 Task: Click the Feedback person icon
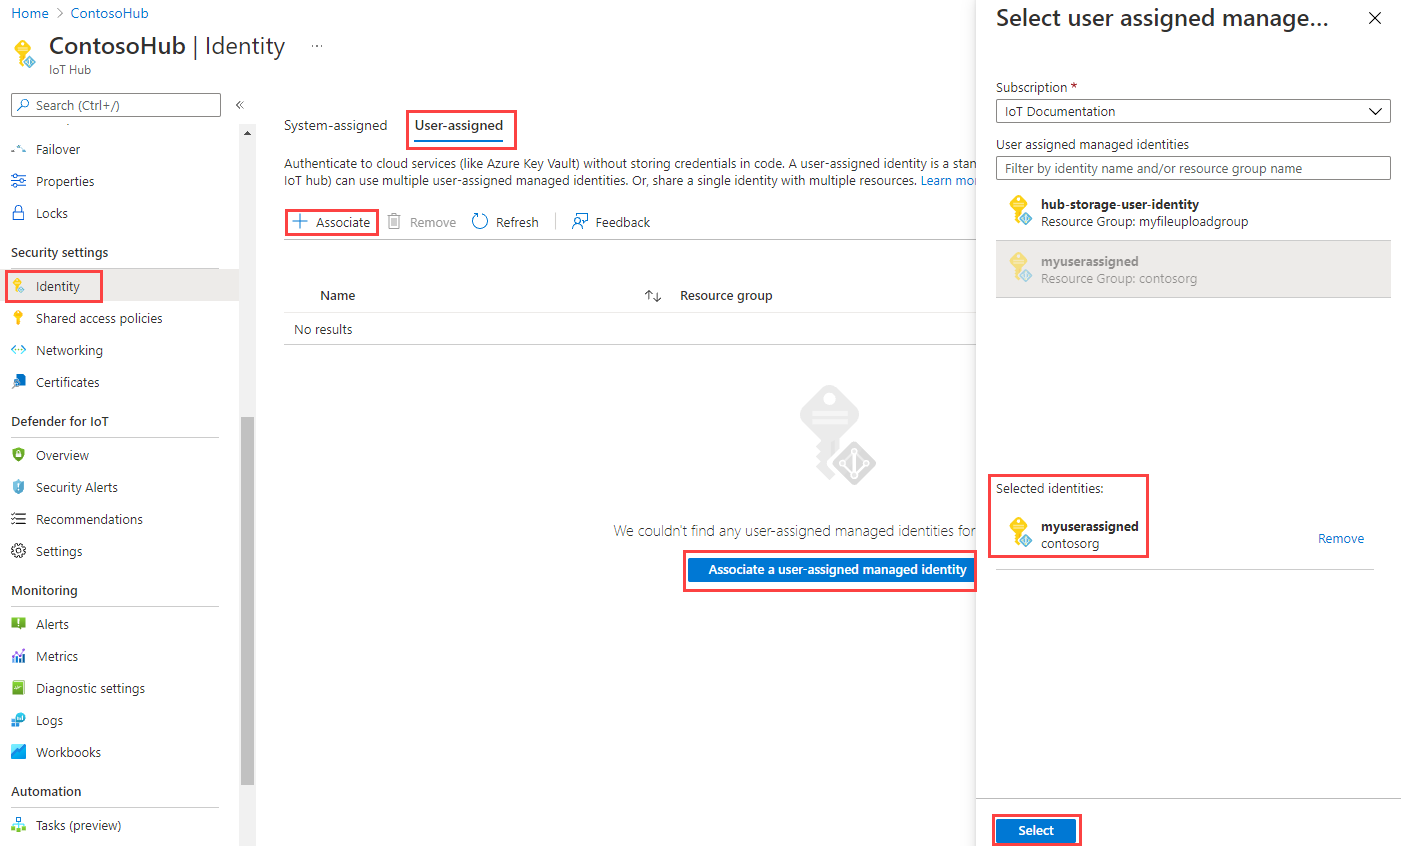pos(580,221)
